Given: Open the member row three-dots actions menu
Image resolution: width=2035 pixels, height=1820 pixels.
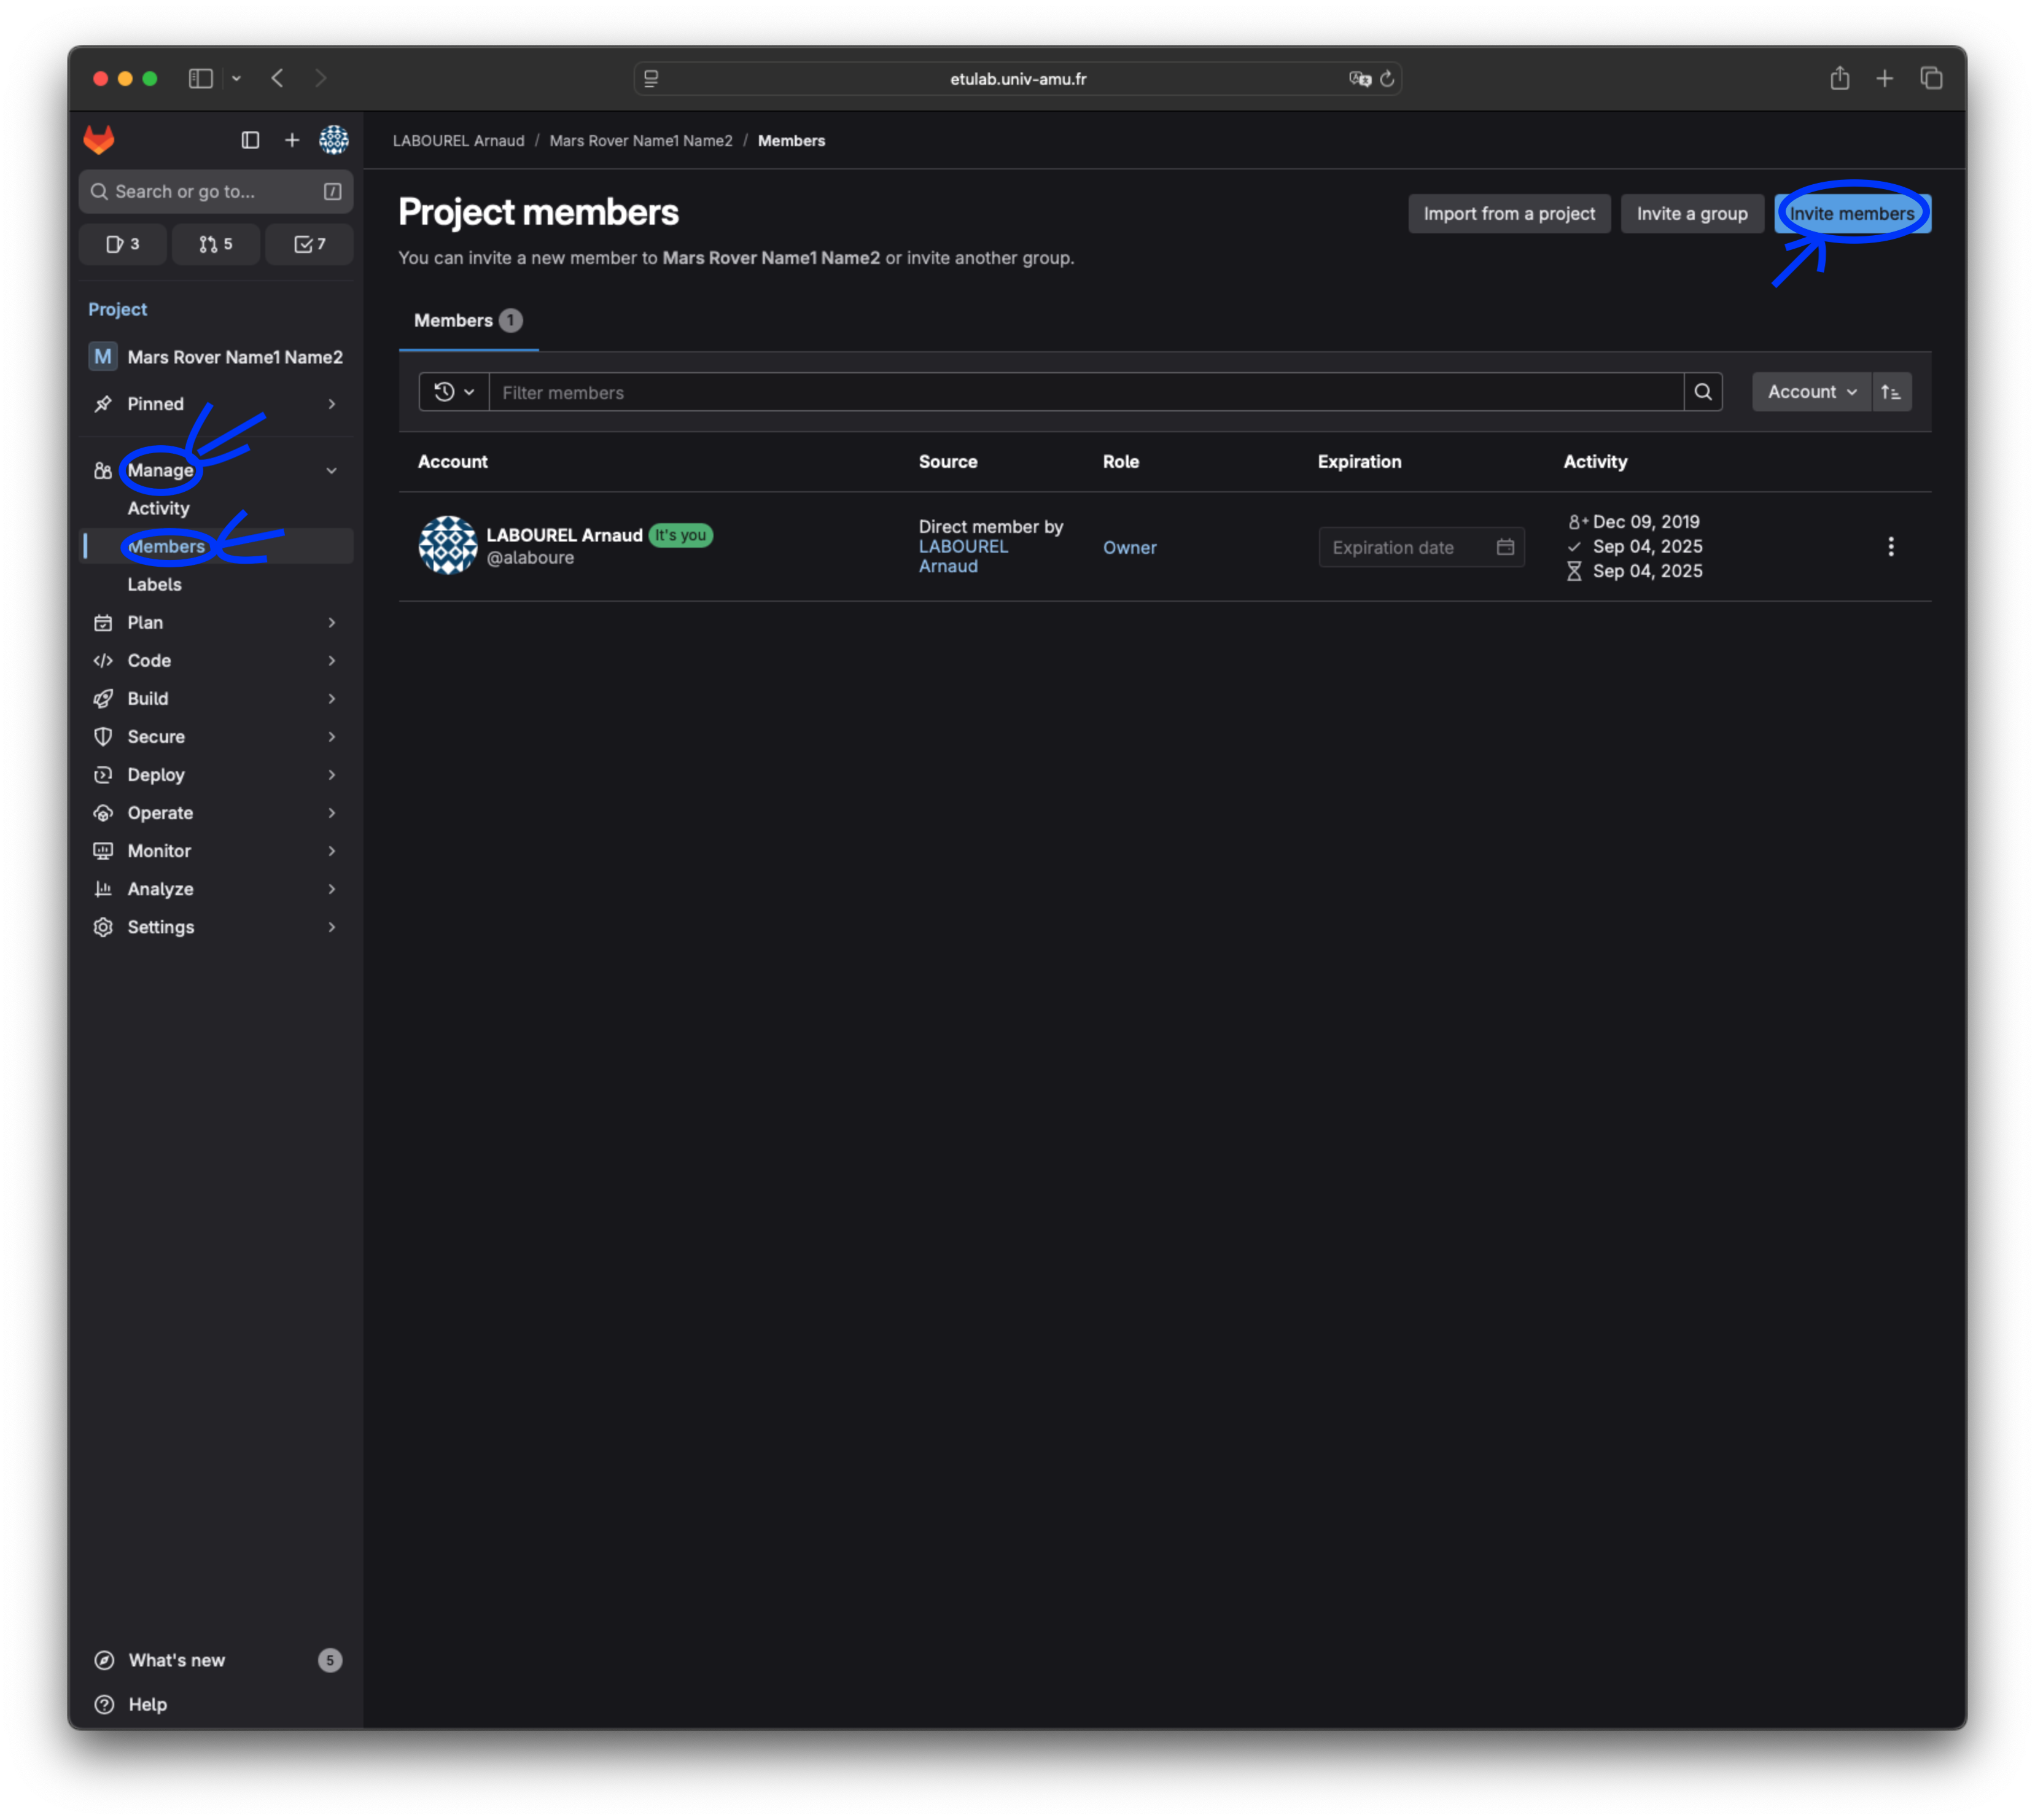Looking at the screenshot, I should point(1890,547).
